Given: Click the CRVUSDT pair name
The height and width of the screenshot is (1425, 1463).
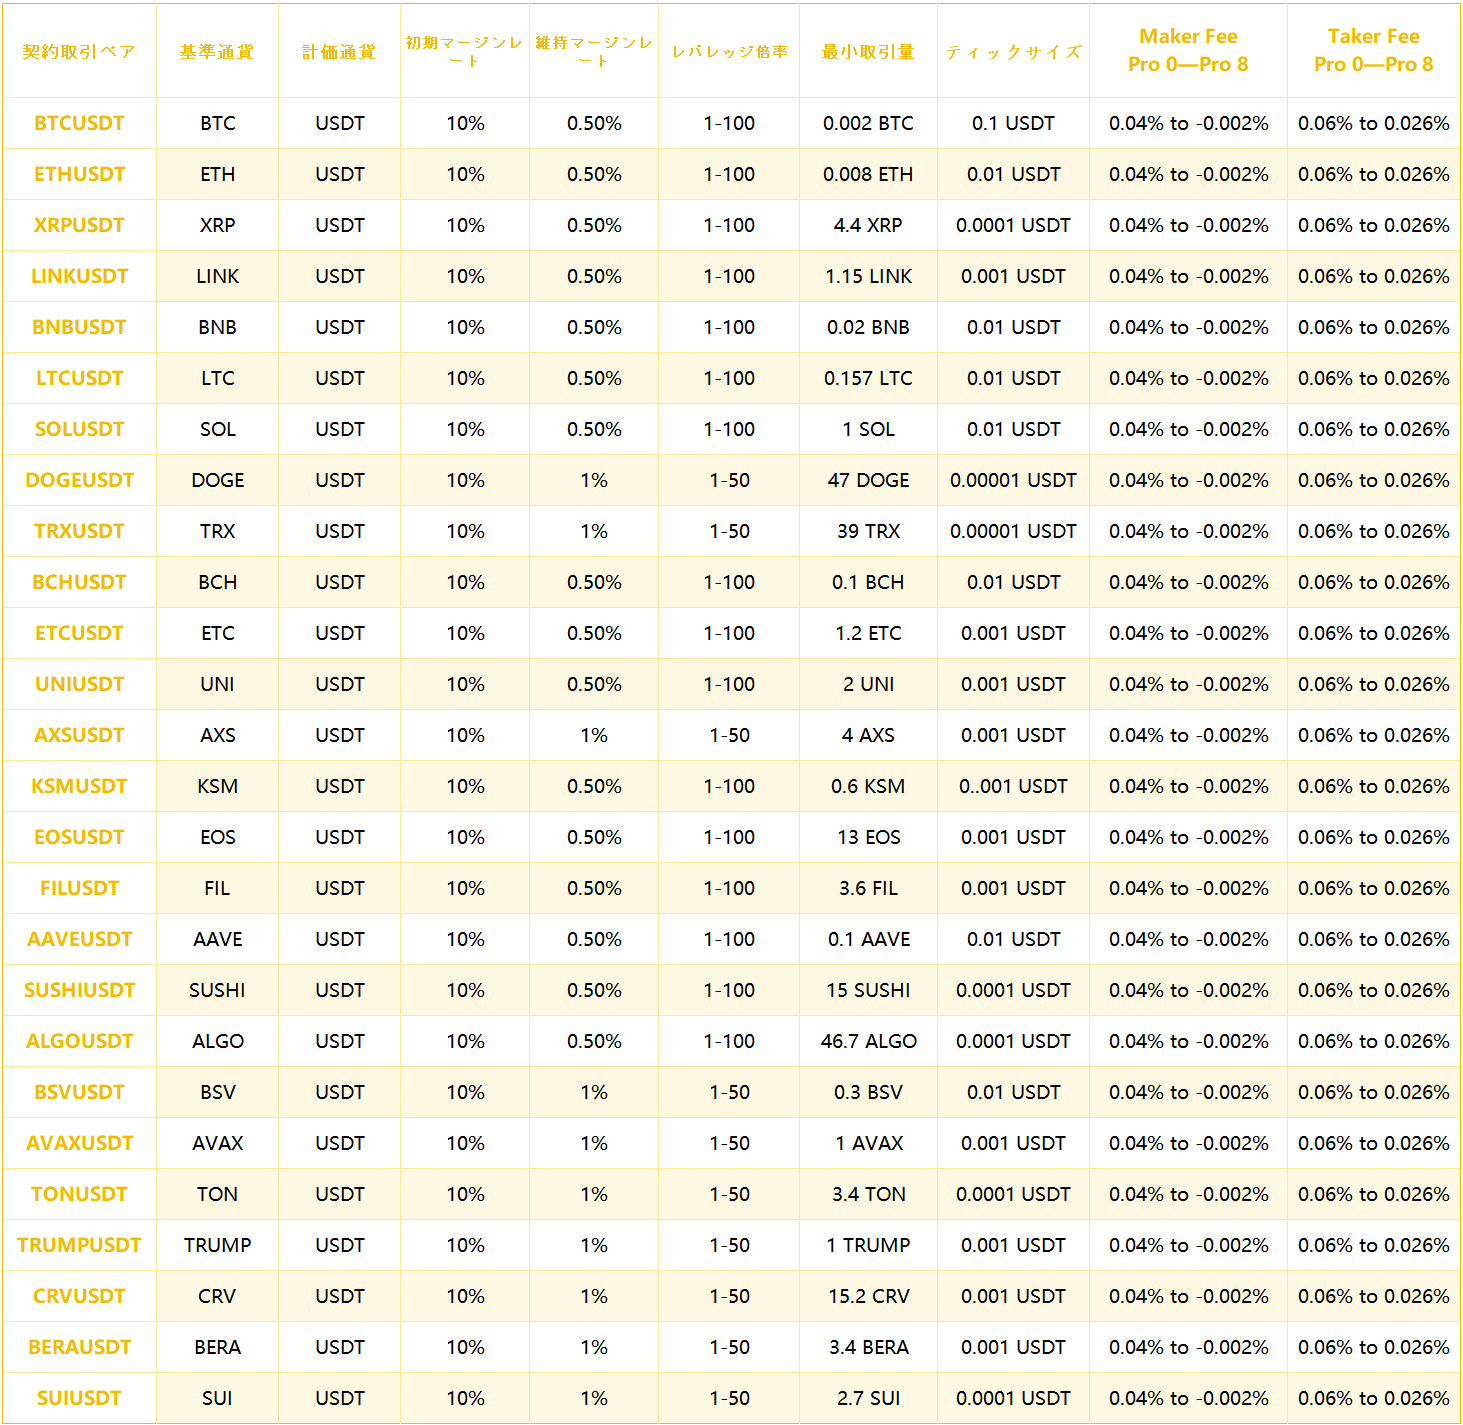Looking at the screenshot, I should point(79,1296).
